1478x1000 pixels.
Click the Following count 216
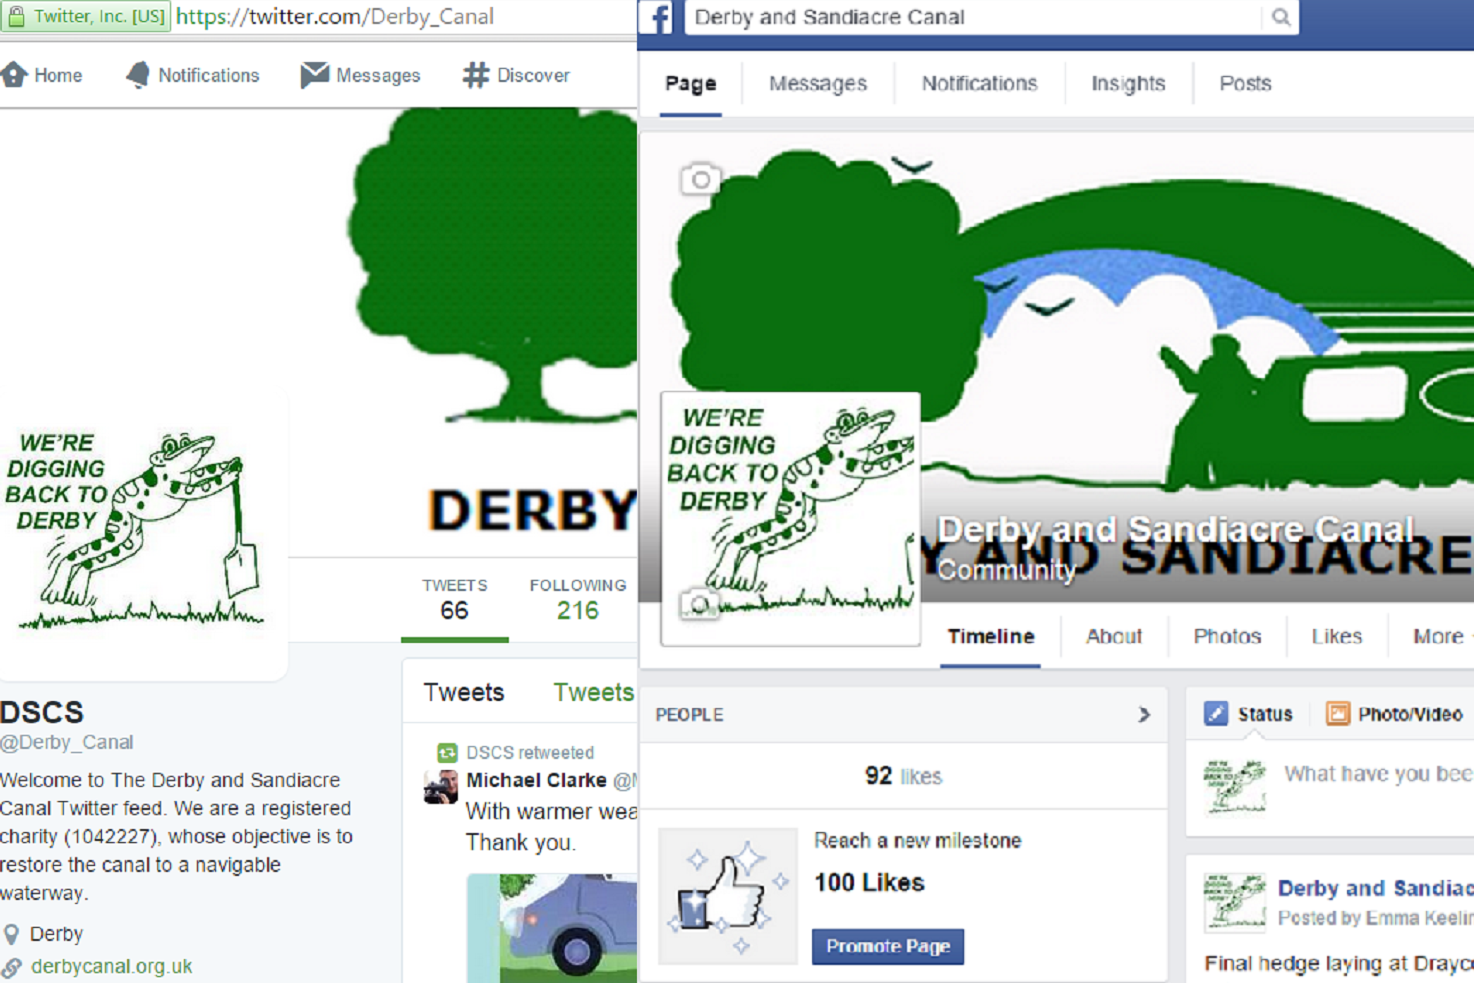point(578,610)
